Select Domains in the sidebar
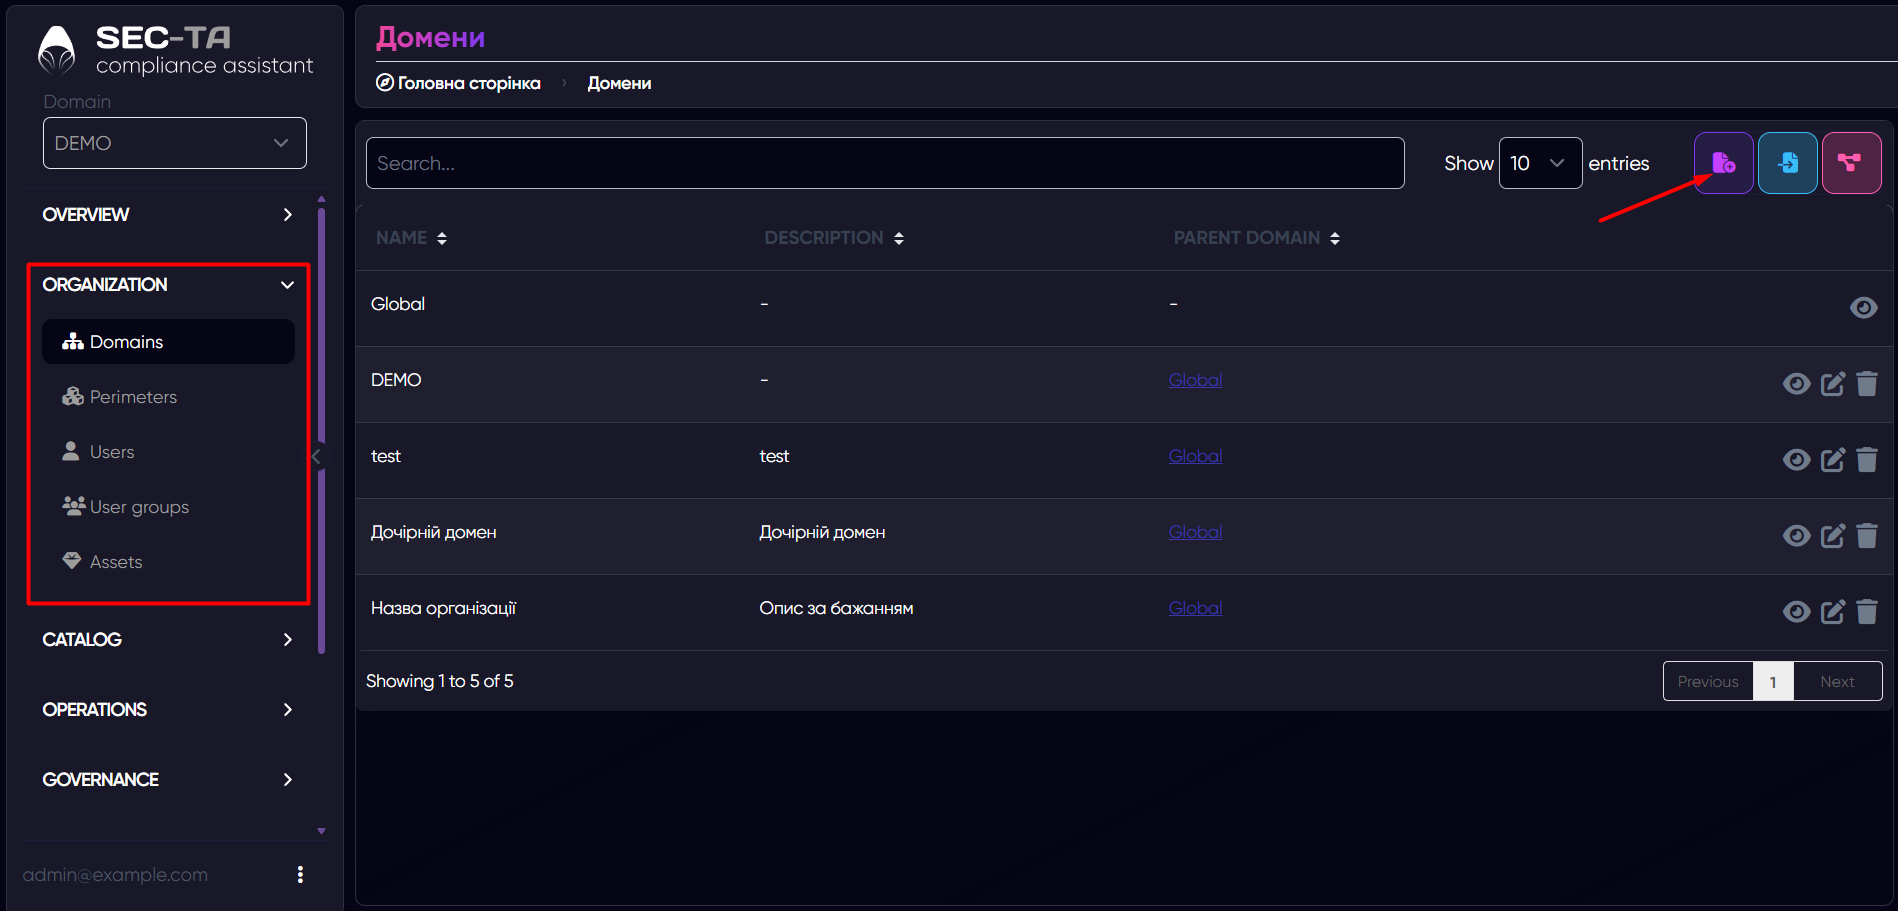The width and height of the screenshot is (1898, 911). click(x=168, y=342)
